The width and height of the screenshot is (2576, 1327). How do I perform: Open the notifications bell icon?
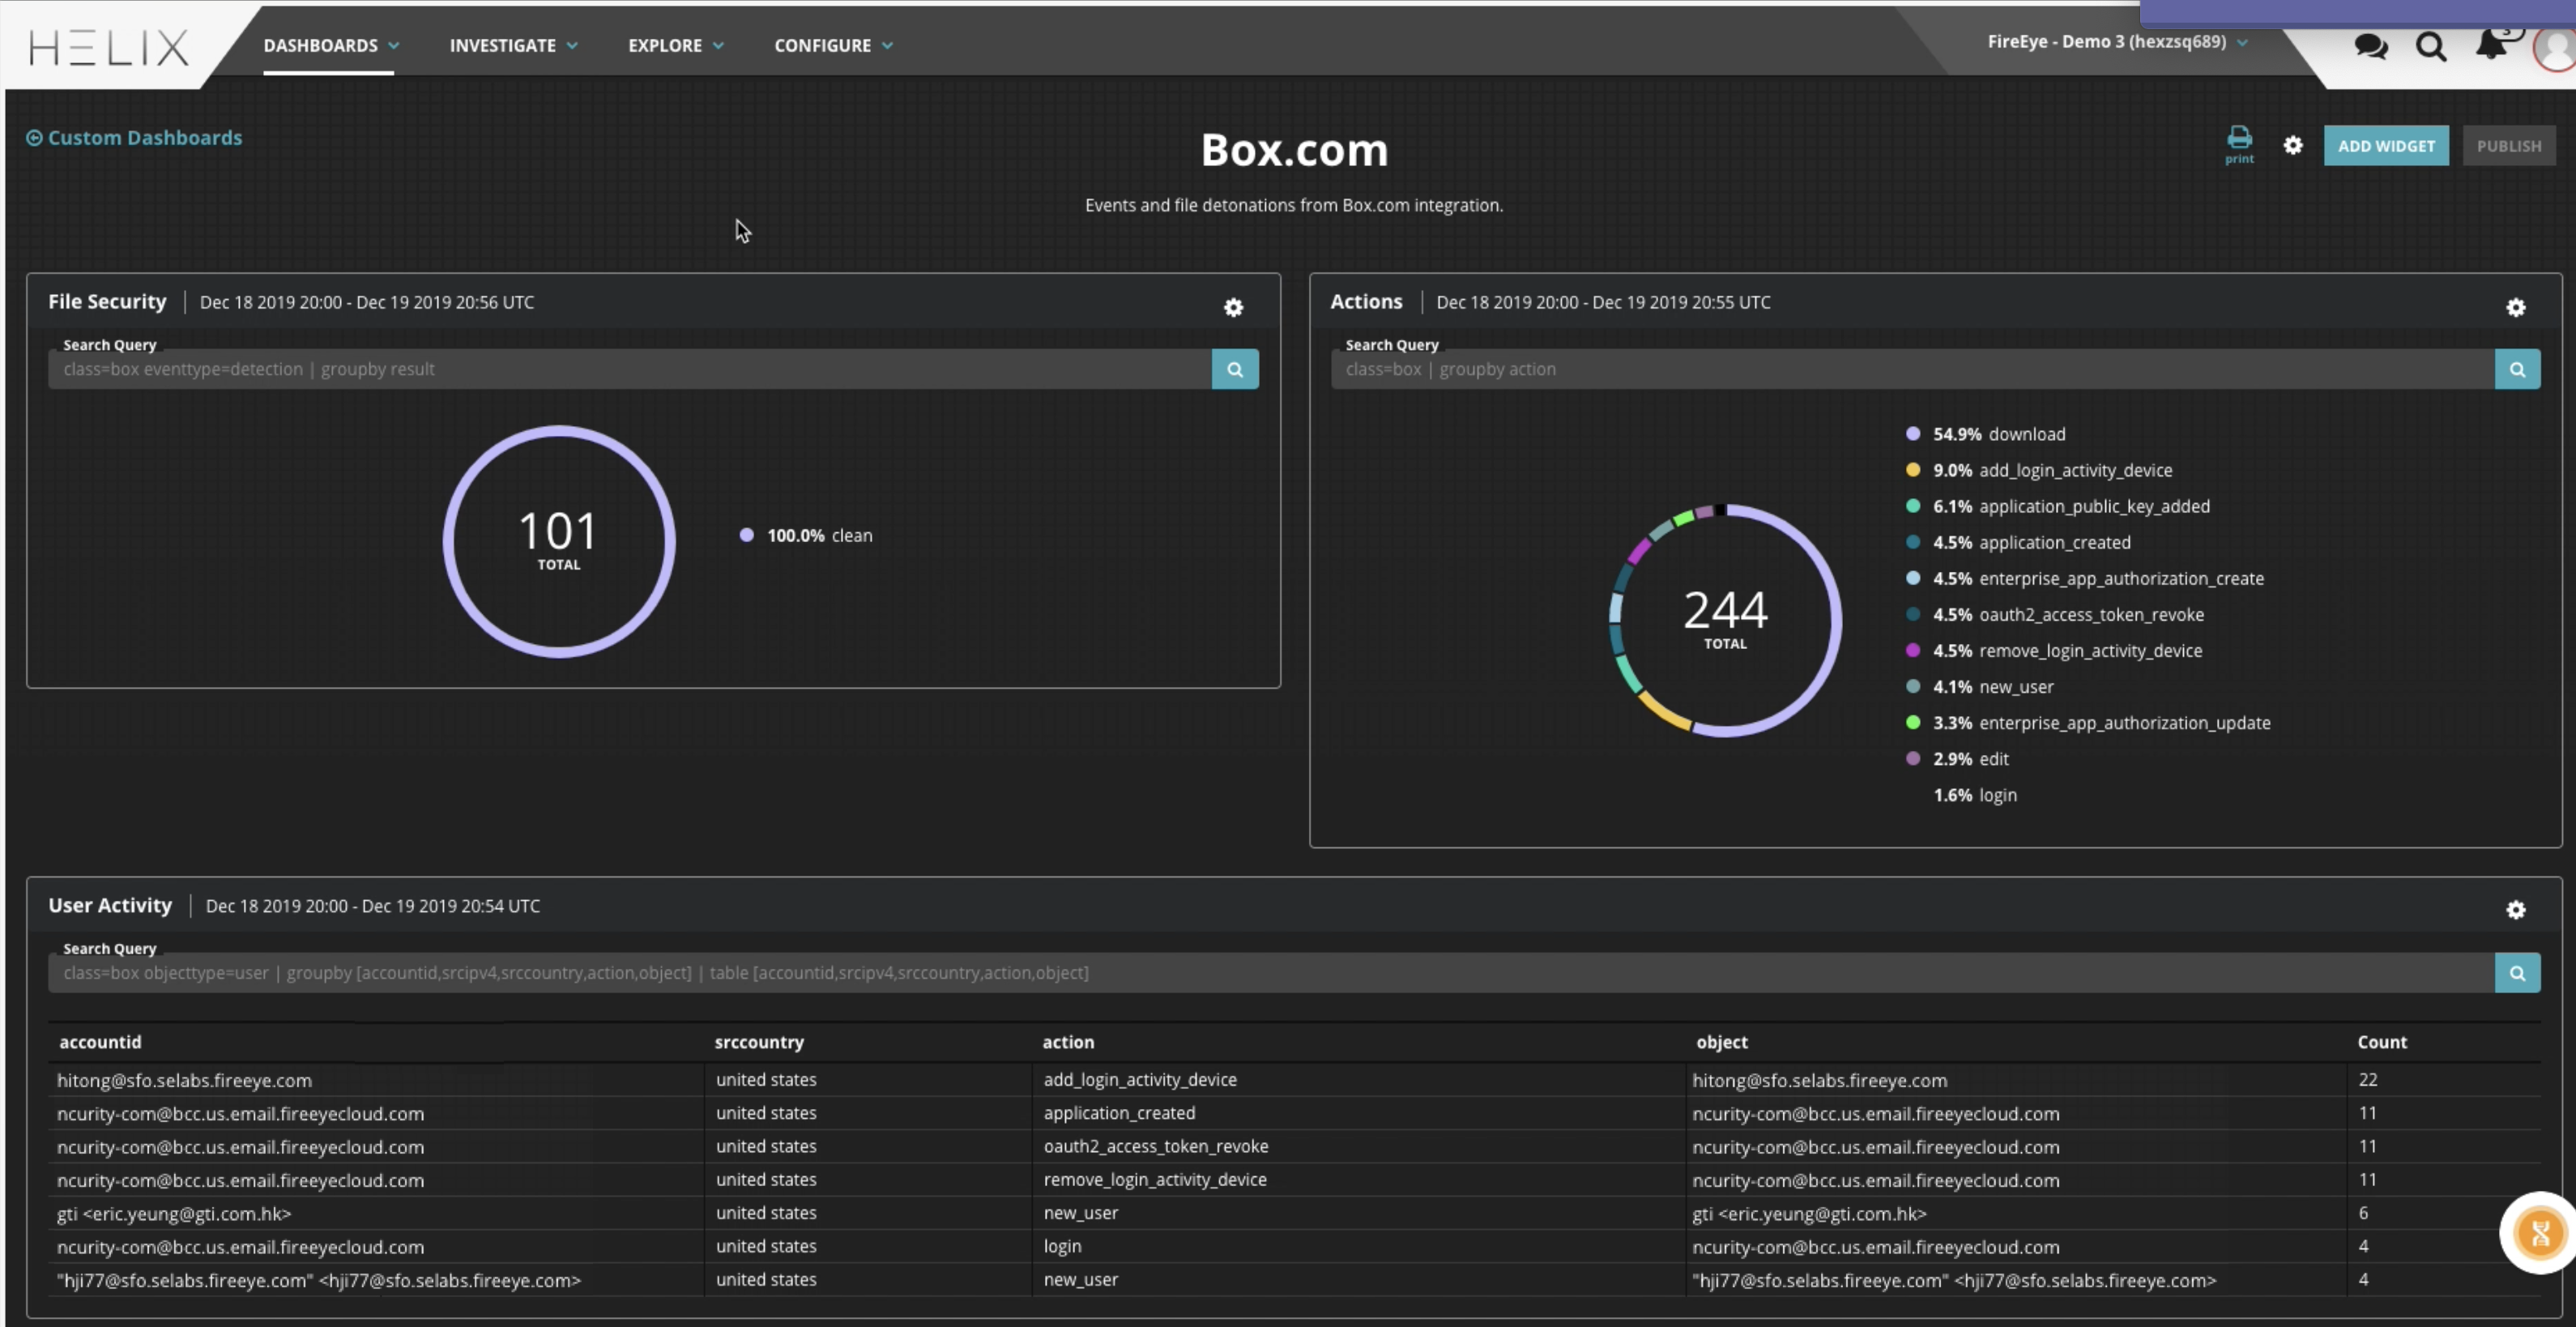(x=2492, y=44)
